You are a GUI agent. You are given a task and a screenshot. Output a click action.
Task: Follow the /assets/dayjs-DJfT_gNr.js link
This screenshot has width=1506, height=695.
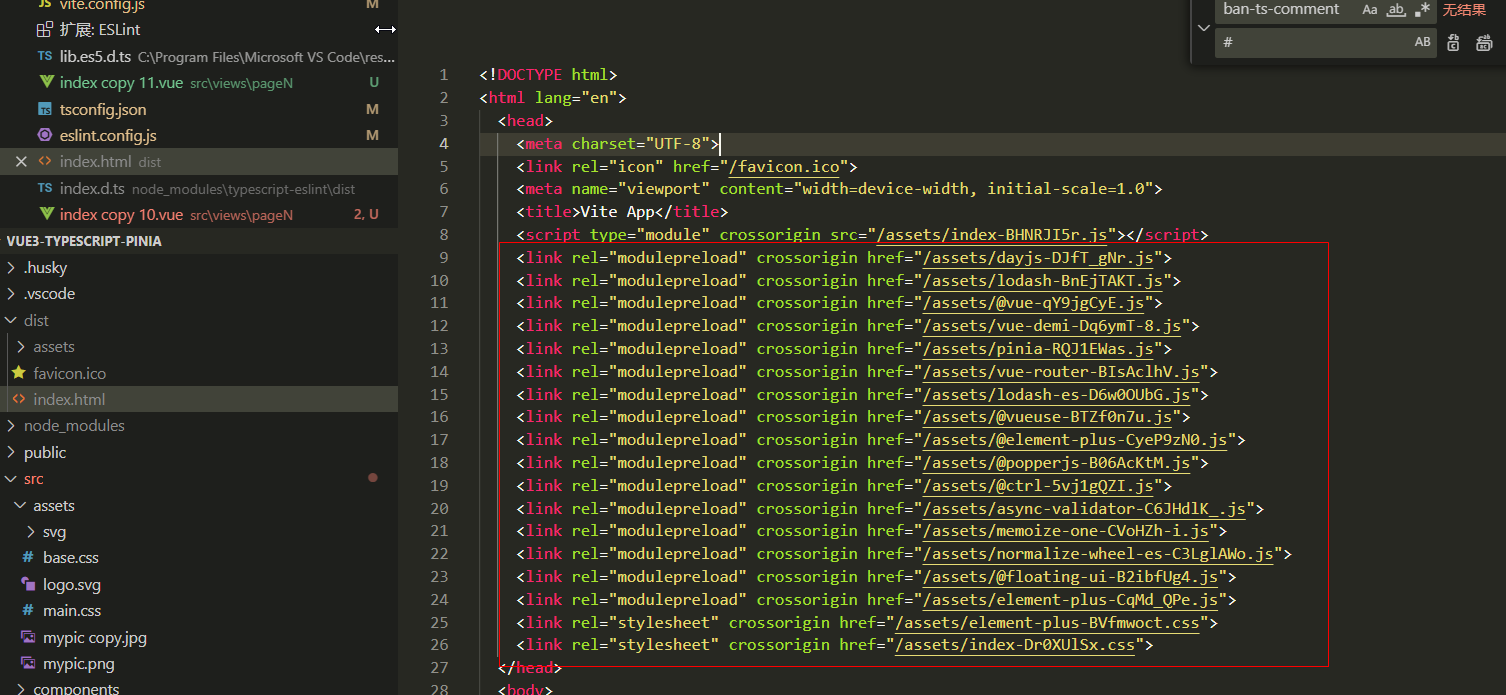[x=1038, y=258]
